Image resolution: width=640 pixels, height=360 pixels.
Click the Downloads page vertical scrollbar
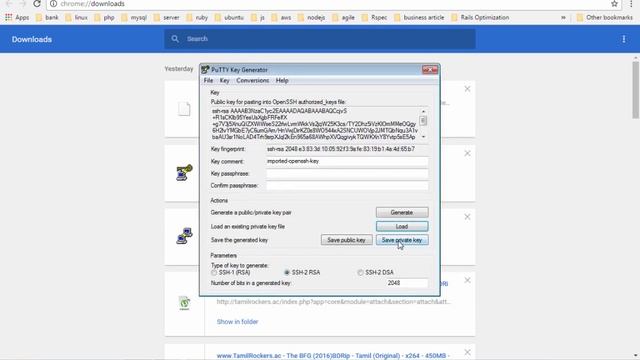[x=636, y=89]
